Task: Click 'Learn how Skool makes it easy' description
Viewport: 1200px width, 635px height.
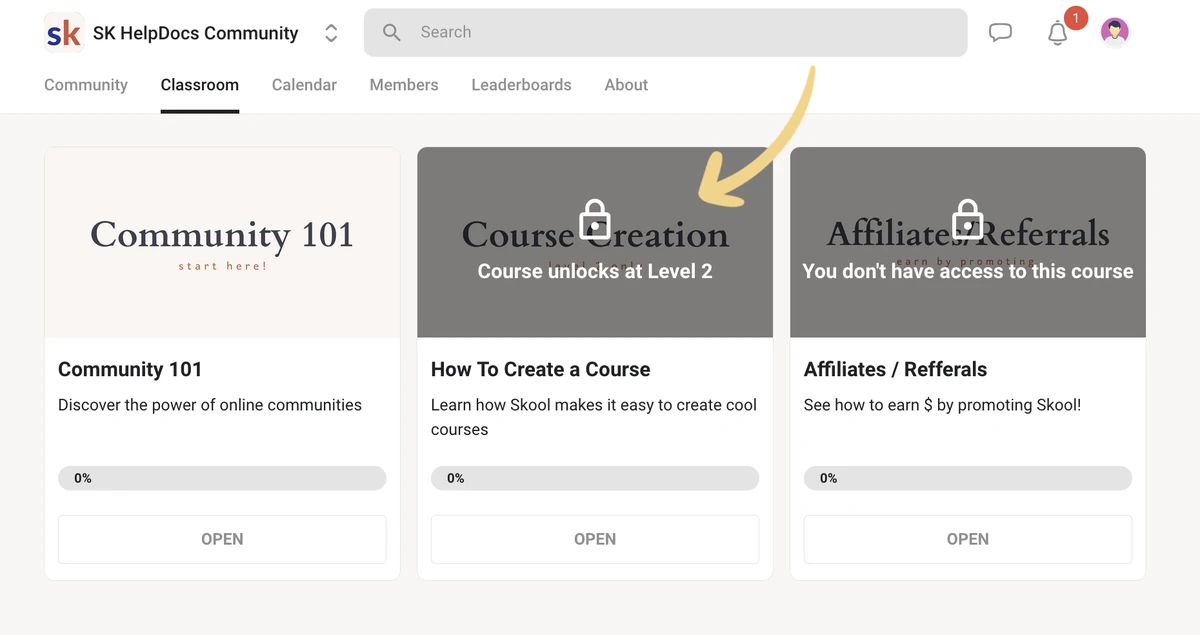Action: pyautogui.click(x=594, y=417)
